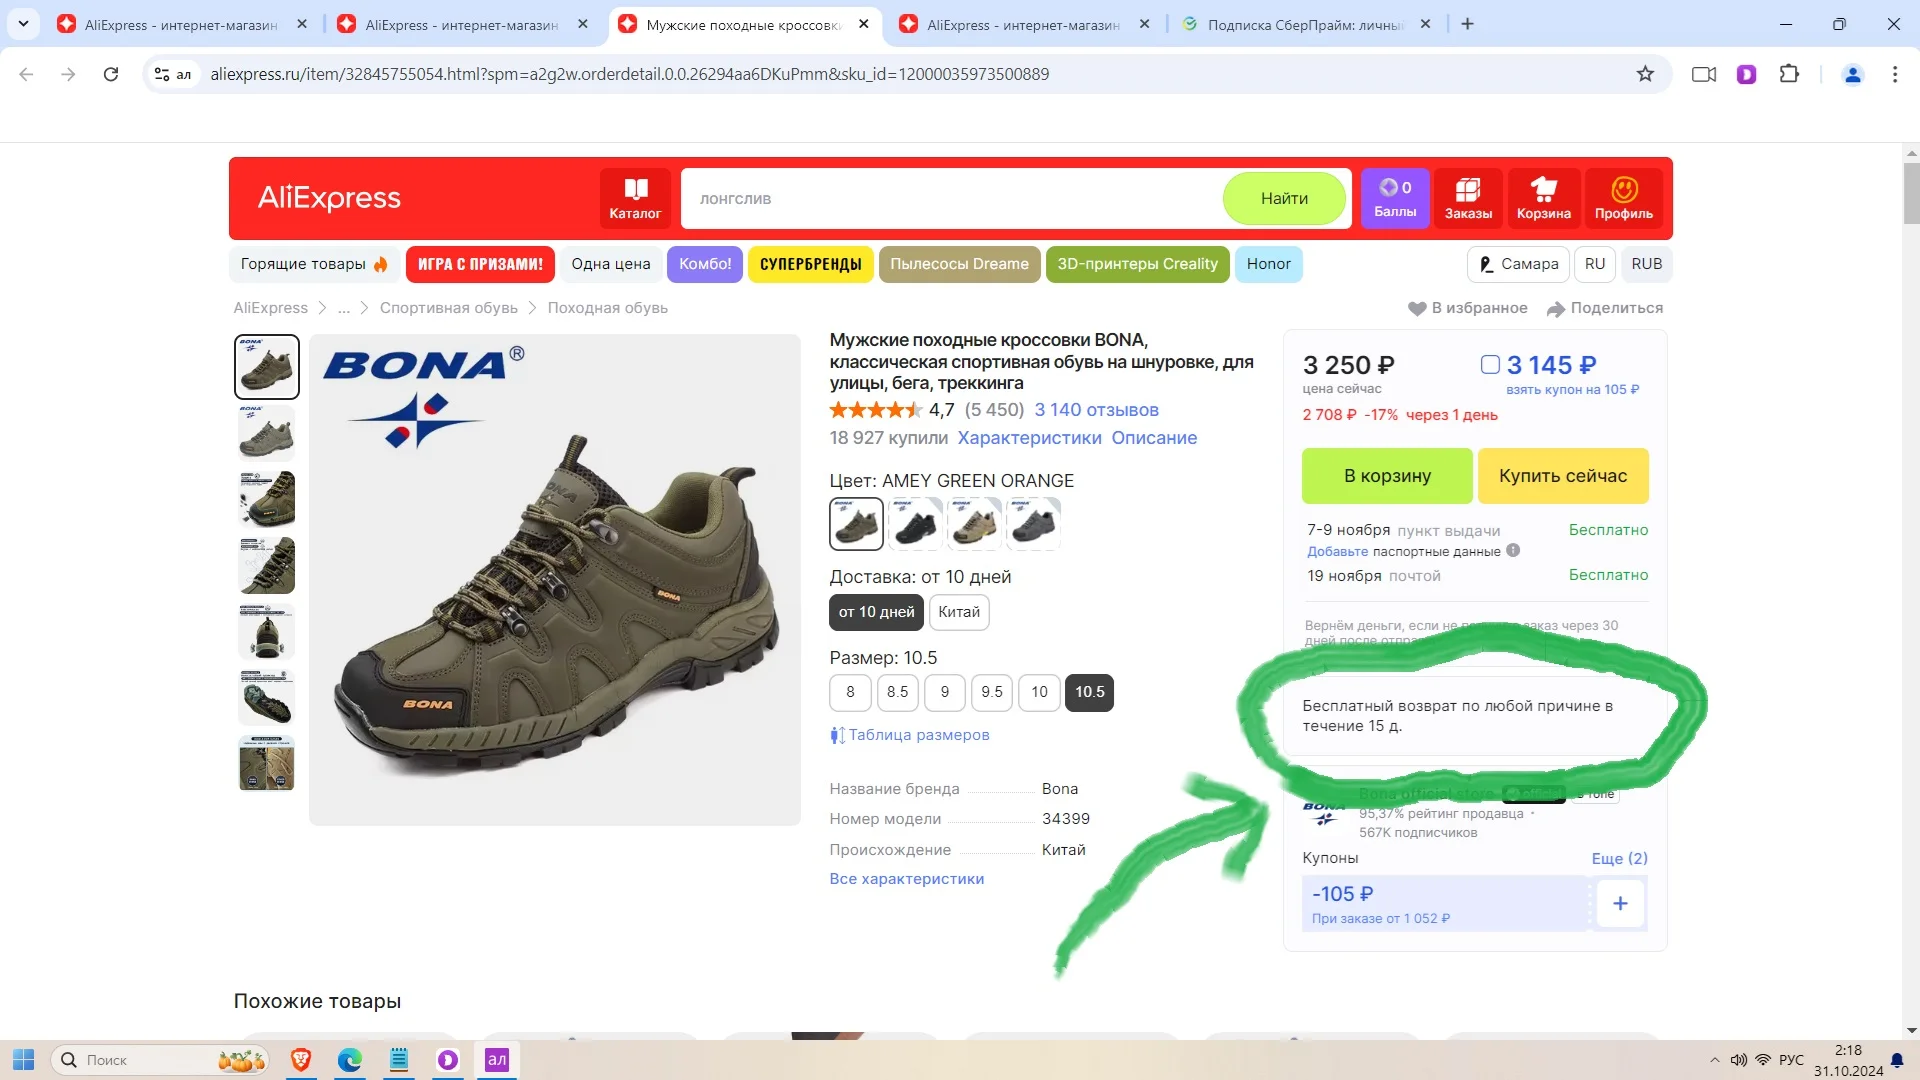Open Brave browser from the taskbar
The height and width of the screenshot is (1080, 1920).
300,1060
